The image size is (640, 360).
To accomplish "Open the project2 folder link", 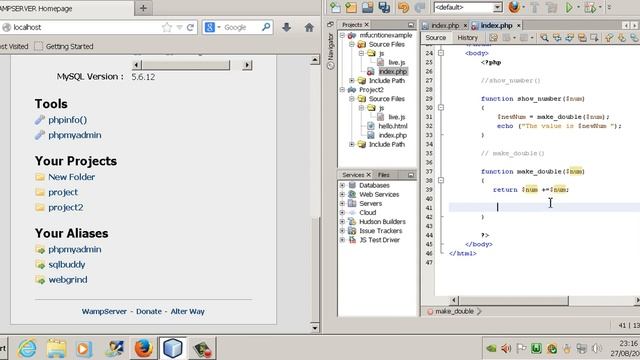I will tap(66, 207).
